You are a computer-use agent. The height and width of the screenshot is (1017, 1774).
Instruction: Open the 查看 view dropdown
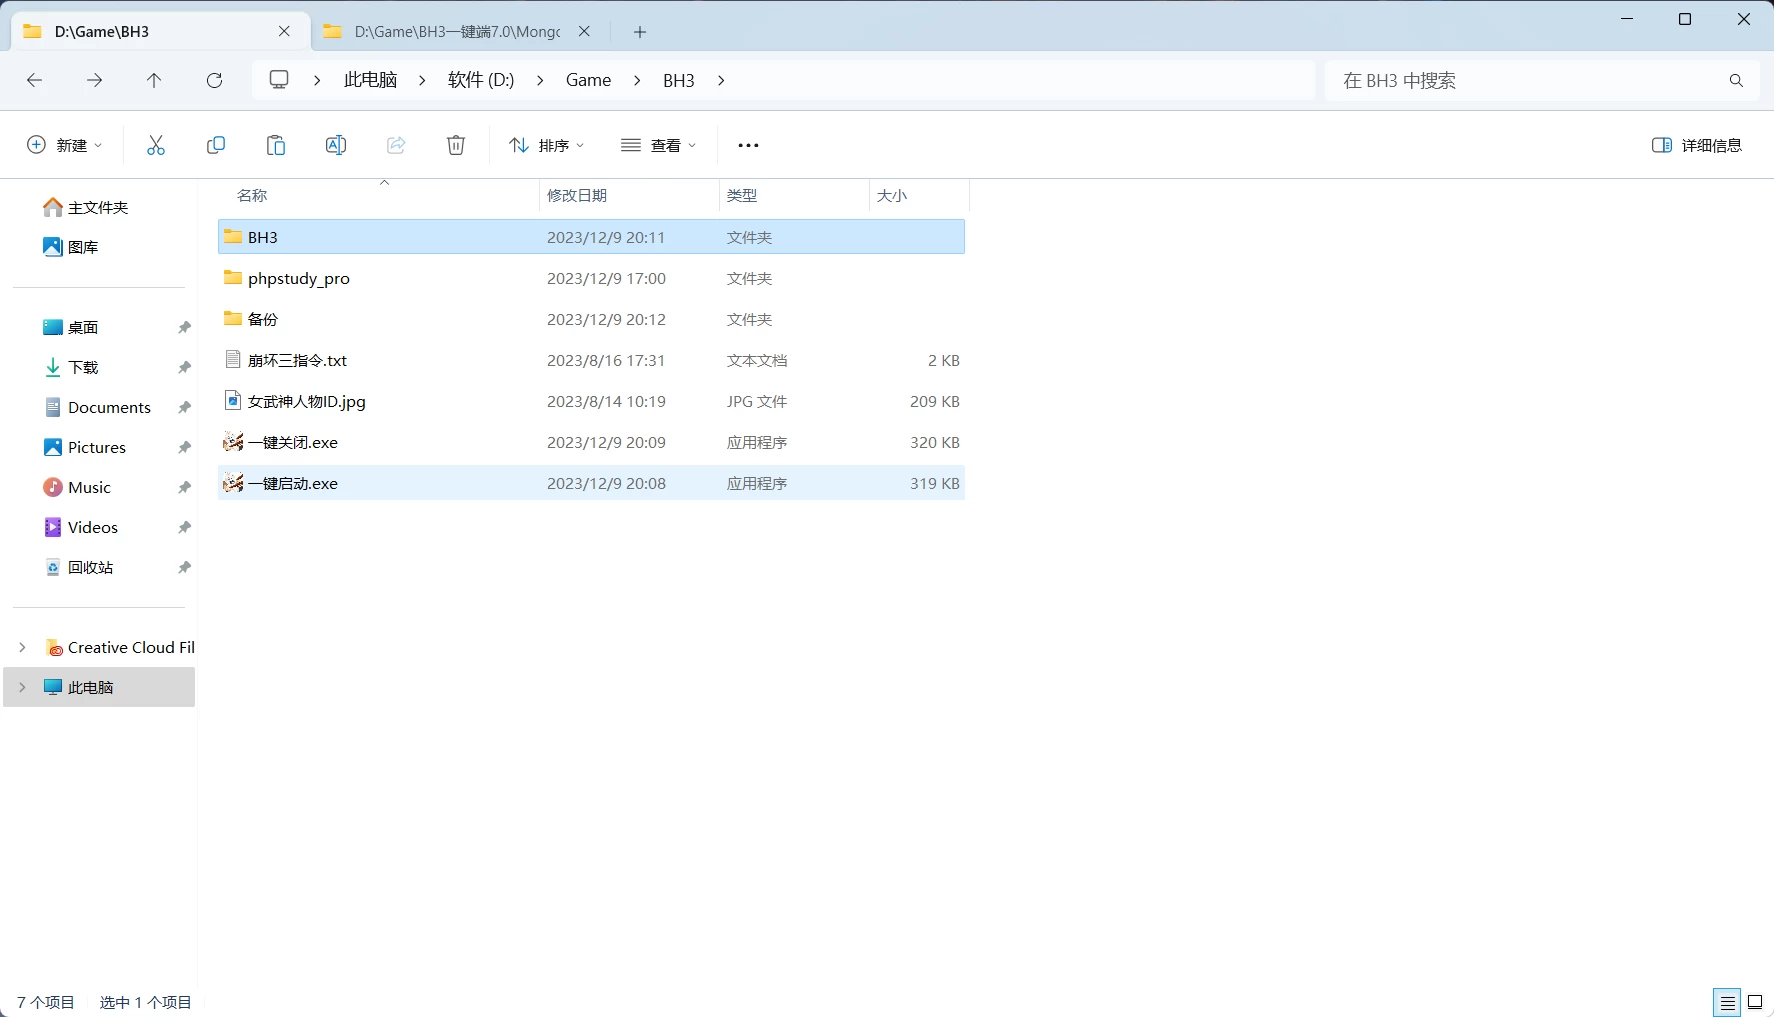[x=658, y=146]
